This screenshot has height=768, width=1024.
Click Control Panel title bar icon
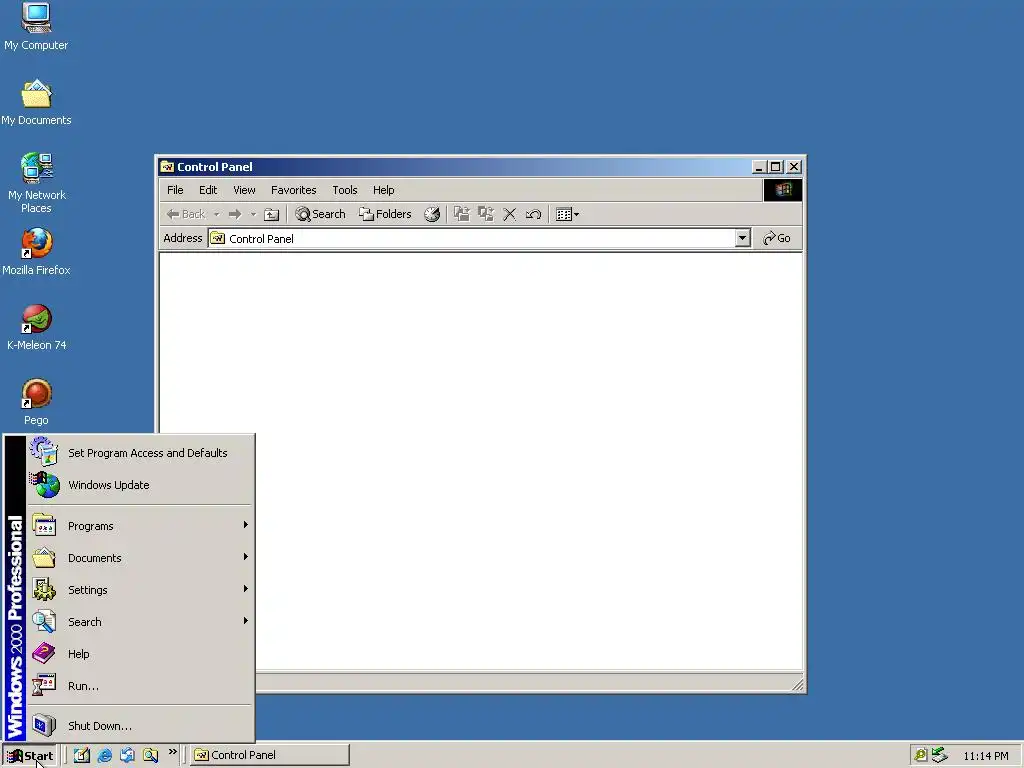167,167
